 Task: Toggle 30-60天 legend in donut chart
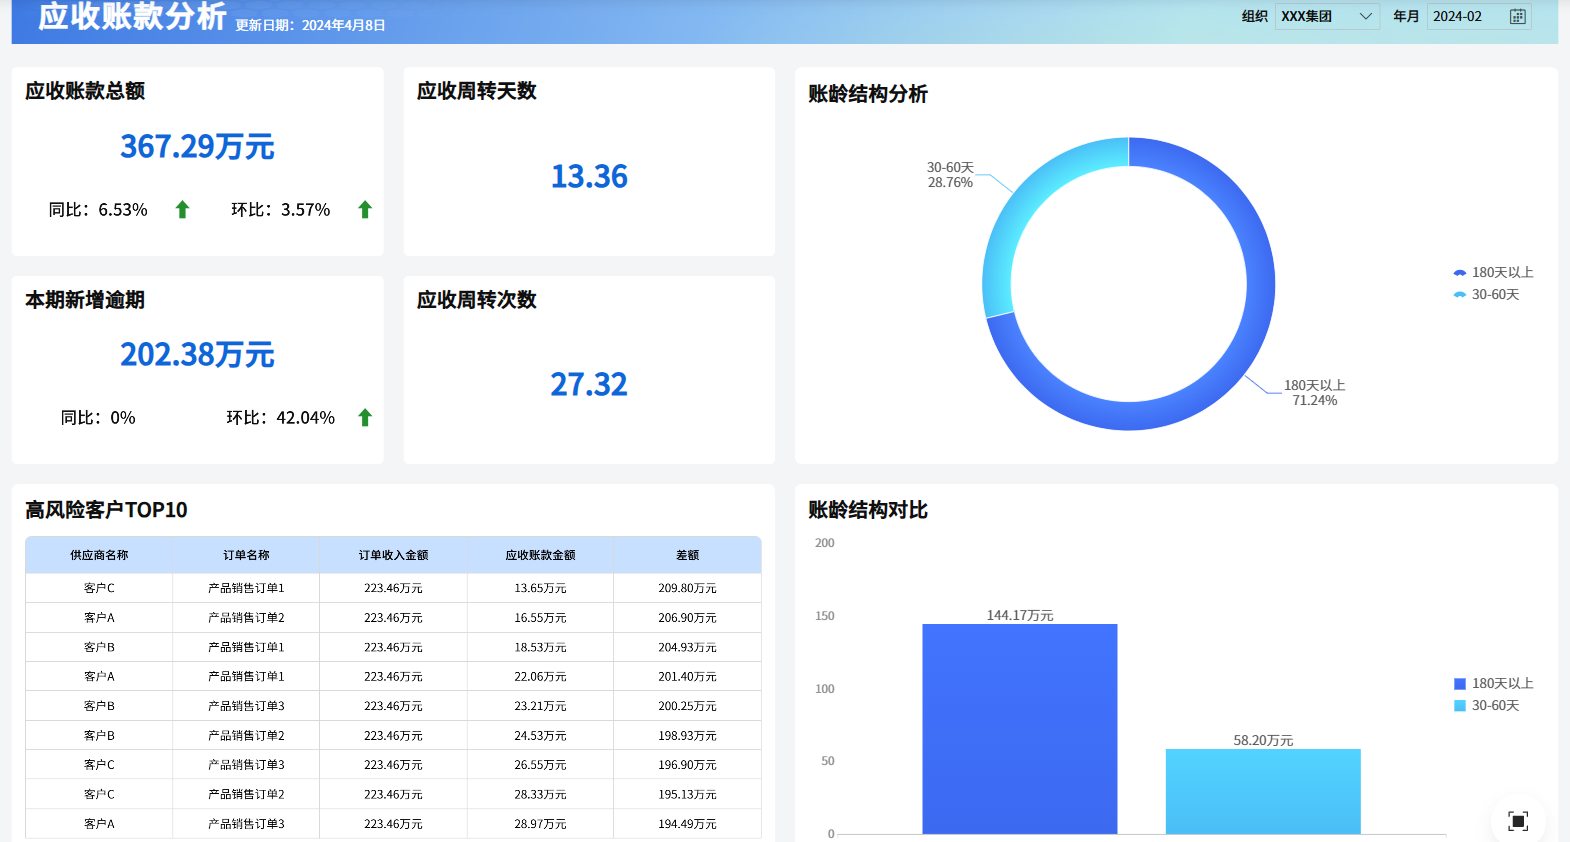(1486, 294)
